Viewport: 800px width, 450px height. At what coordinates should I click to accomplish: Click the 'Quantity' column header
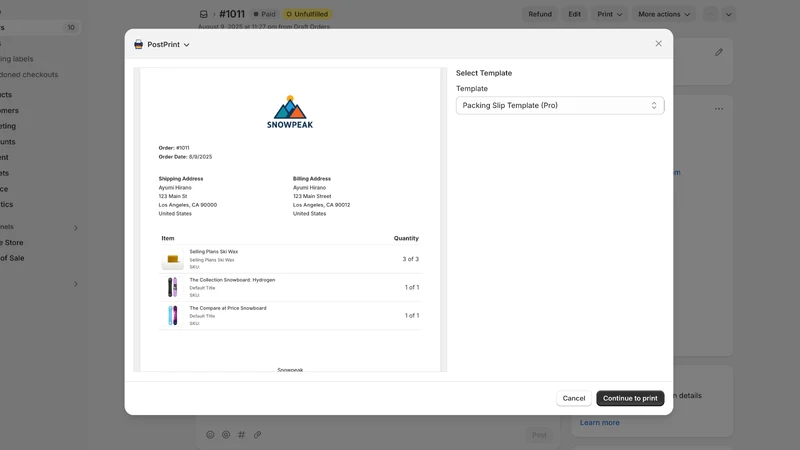point(406,238)
